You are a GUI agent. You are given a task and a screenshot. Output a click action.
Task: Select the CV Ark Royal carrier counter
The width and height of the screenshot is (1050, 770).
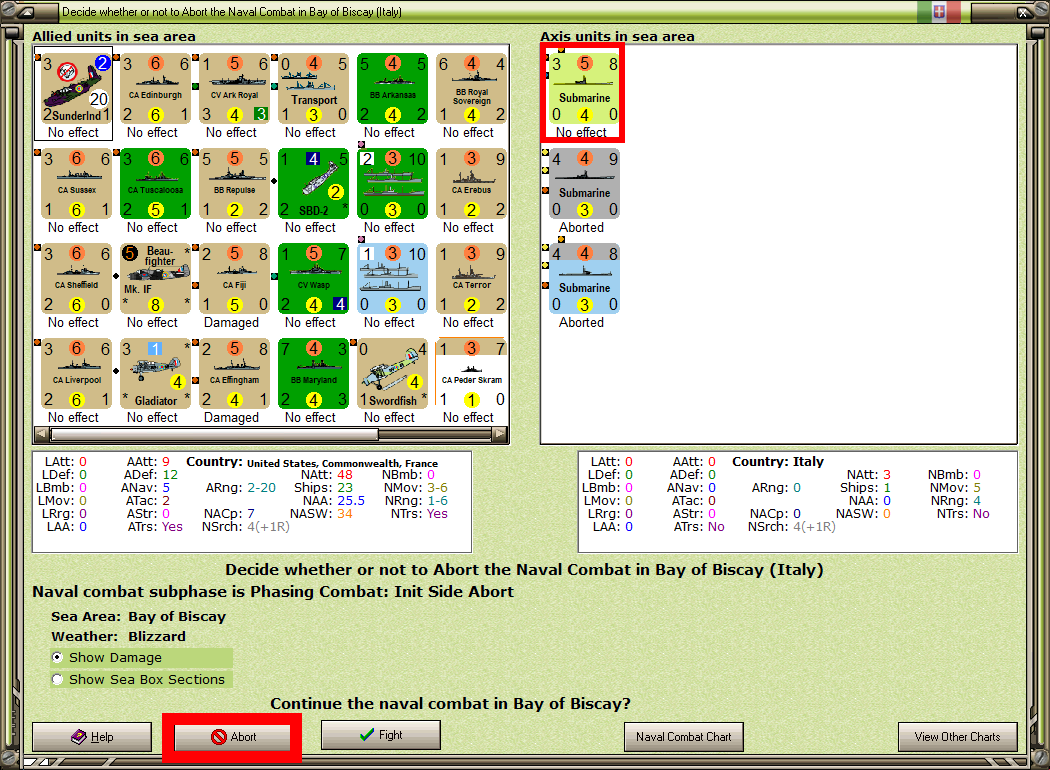pos(234,89)
